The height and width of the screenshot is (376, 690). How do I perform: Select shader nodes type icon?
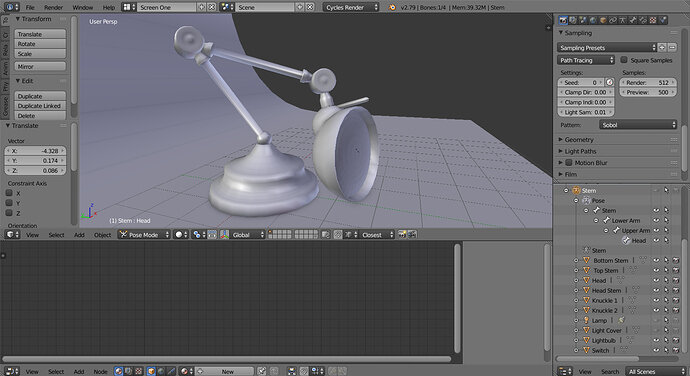tap(118, 371)
